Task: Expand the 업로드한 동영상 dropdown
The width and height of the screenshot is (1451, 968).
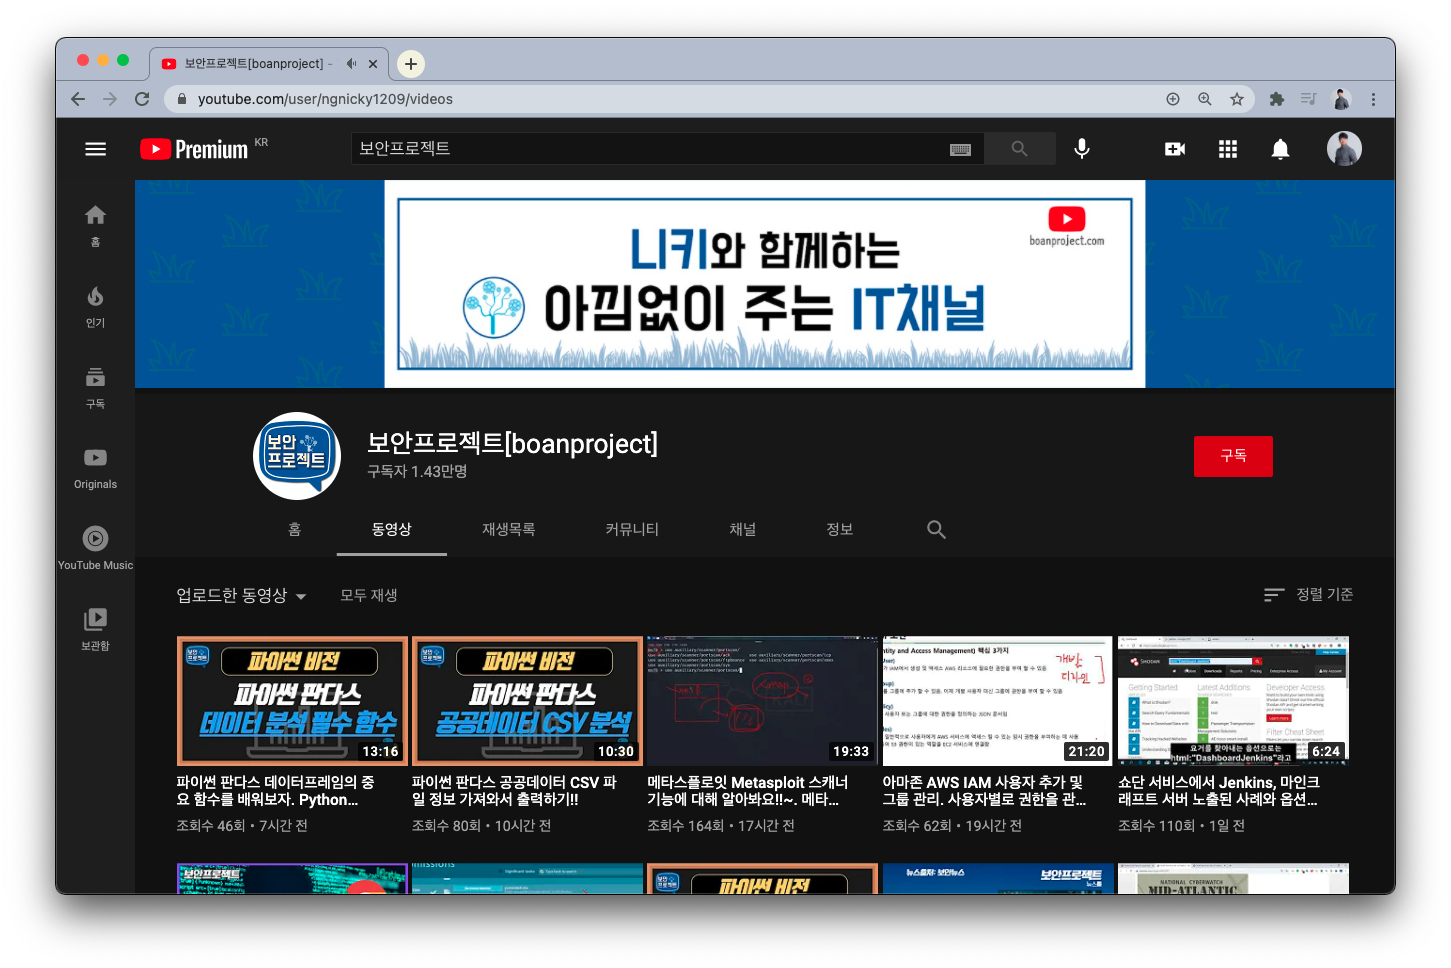Action: [241, 595]
